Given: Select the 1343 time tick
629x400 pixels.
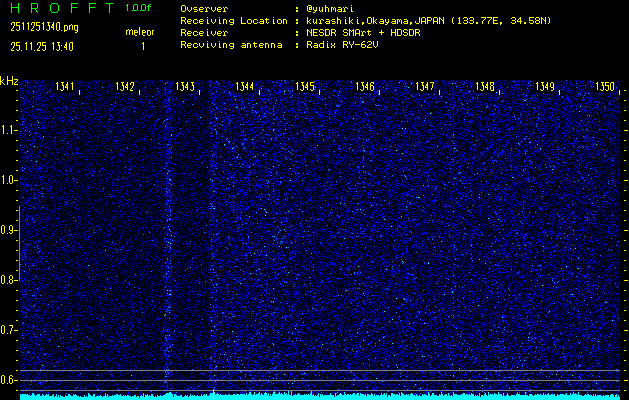Looking at the screenshot, I should [185, 87].
